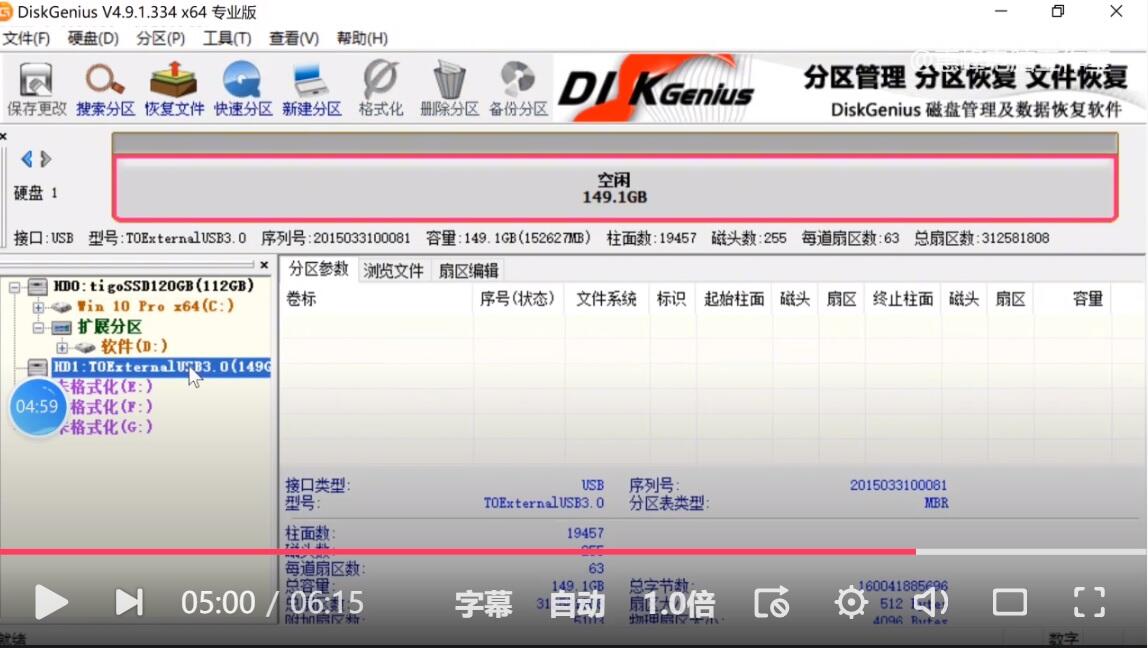
Task: Click the 卷标 column header
Action: (x=301, y=299)
